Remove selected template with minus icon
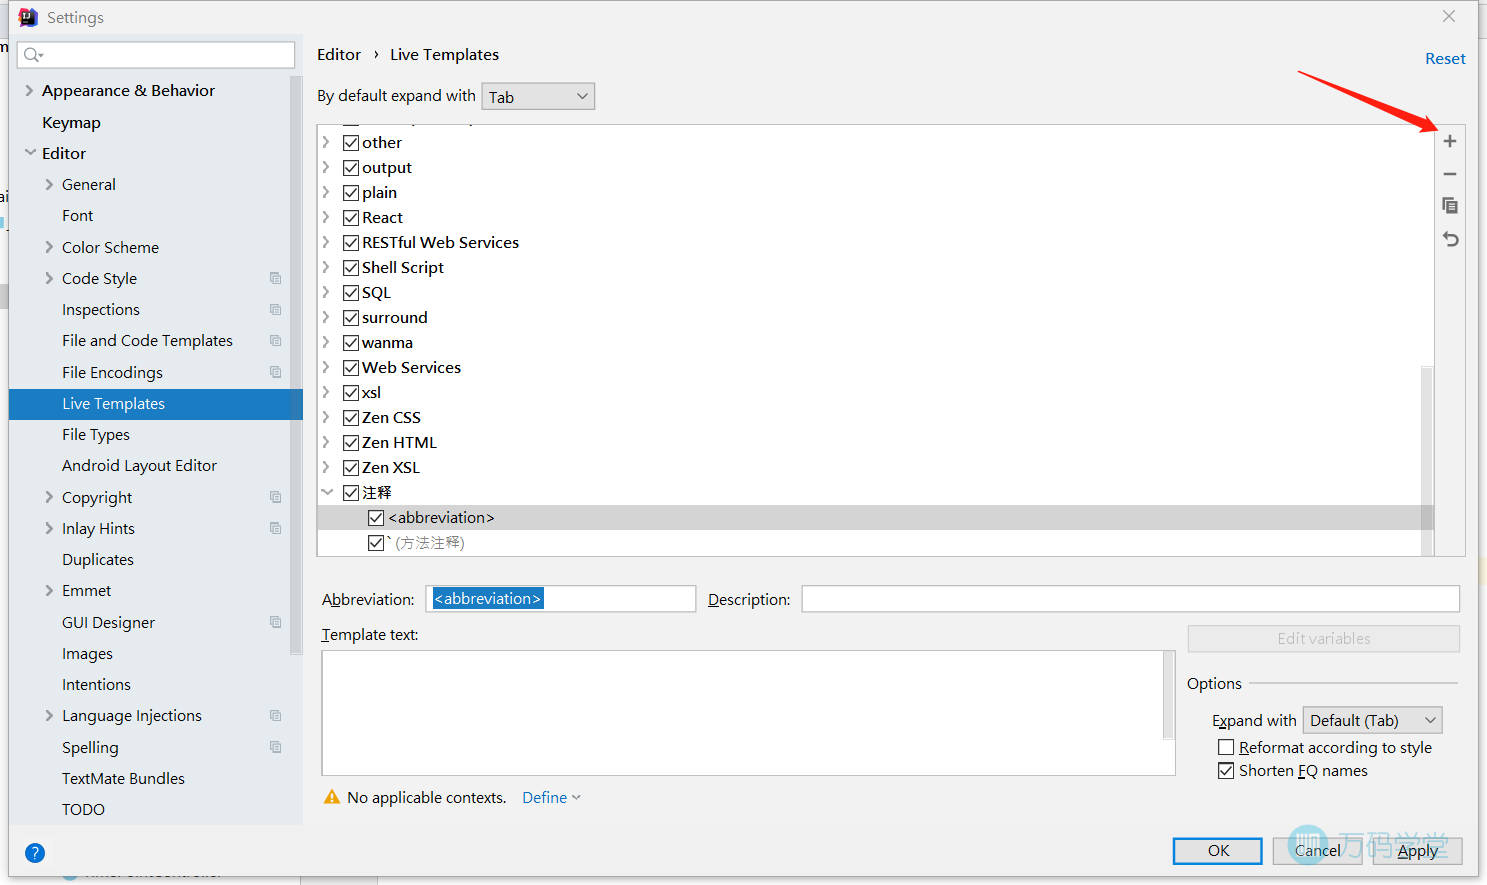1487x885 pixels. coord(1449,174)
